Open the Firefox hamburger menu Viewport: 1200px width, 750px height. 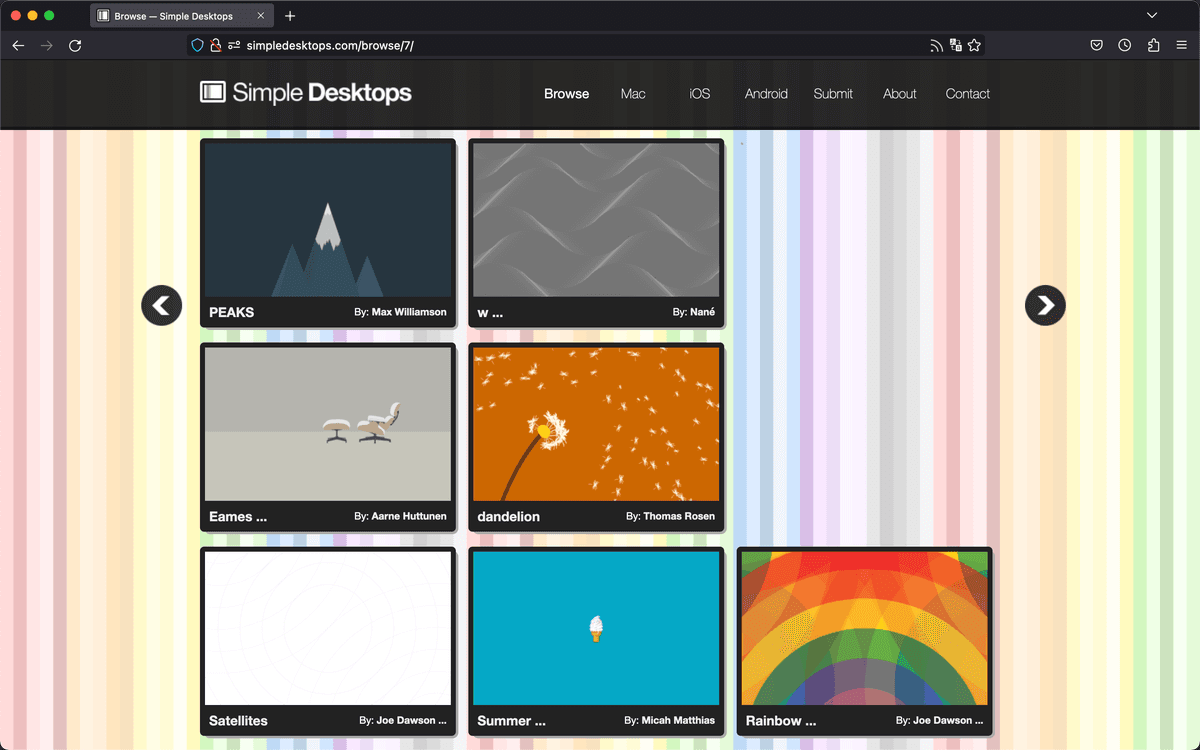(1182, 45)
